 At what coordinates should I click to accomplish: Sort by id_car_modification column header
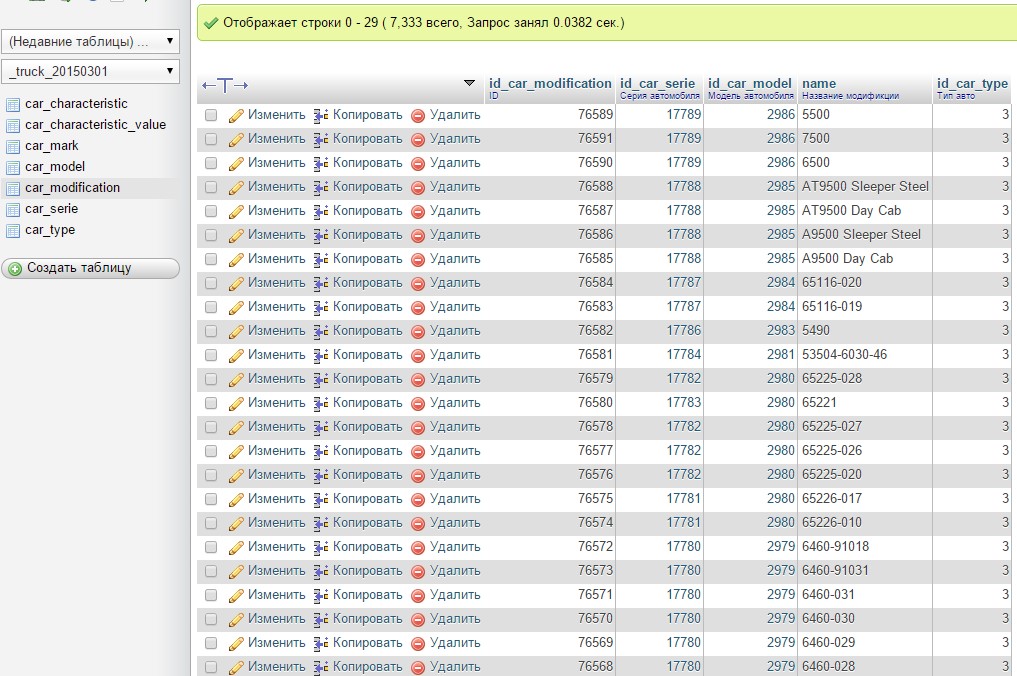pos(550,84)
